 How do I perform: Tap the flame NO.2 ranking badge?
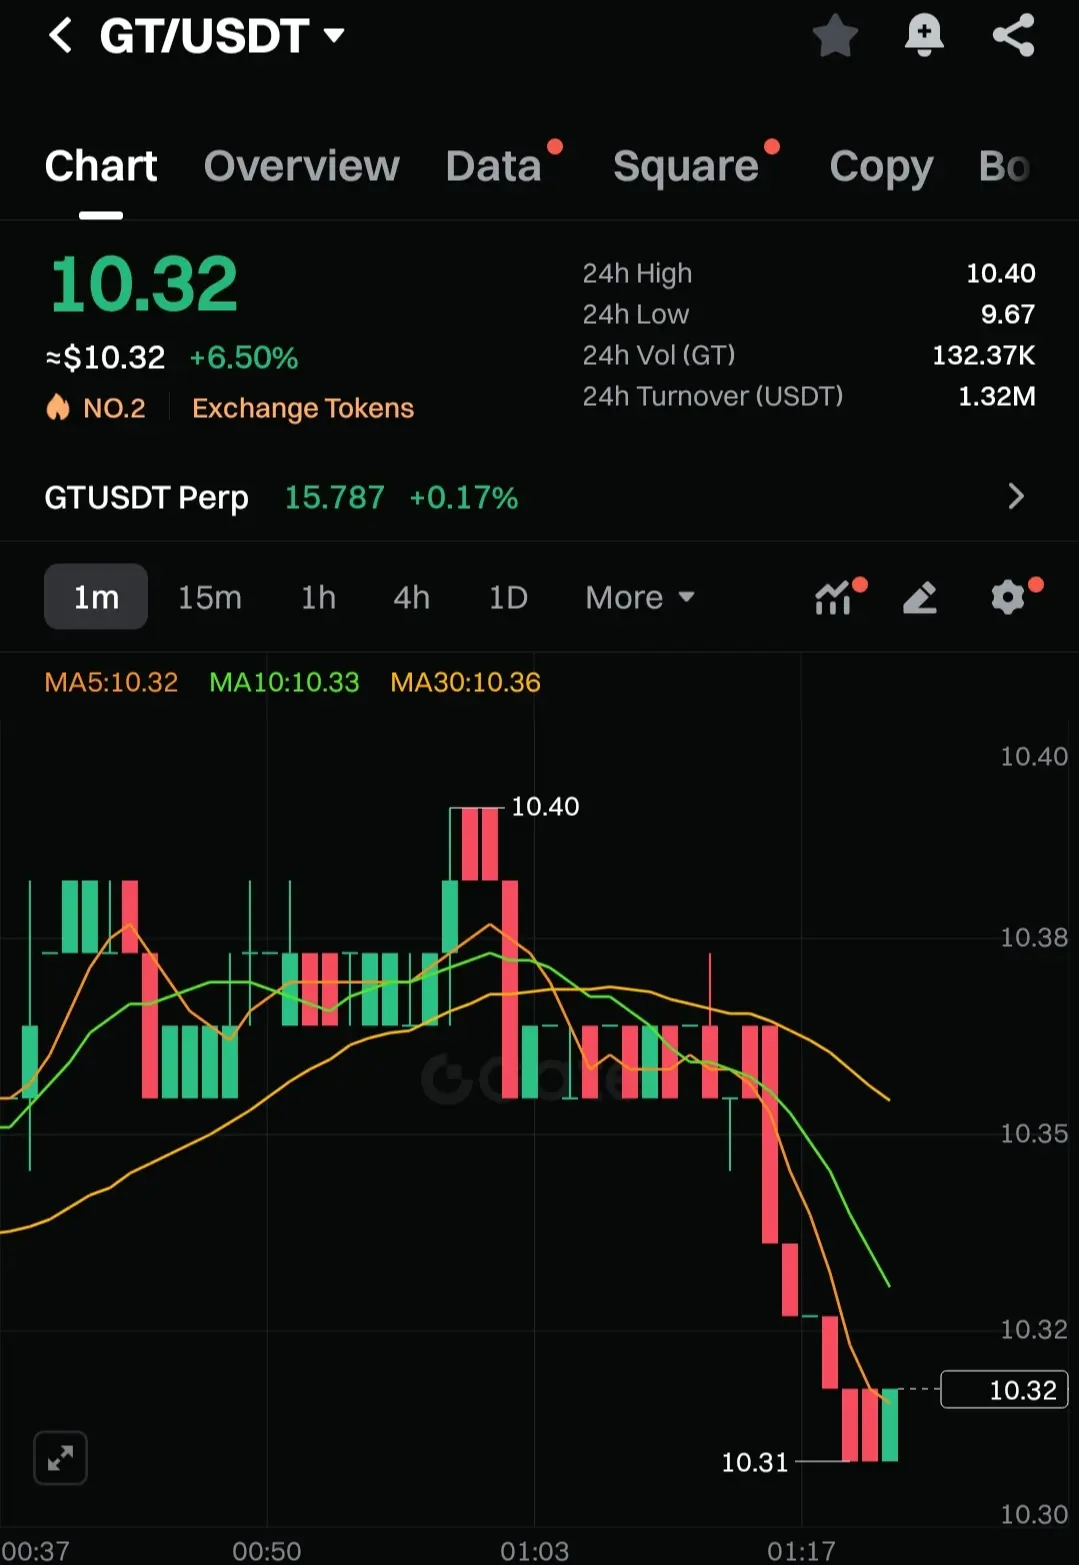[96, 408]
